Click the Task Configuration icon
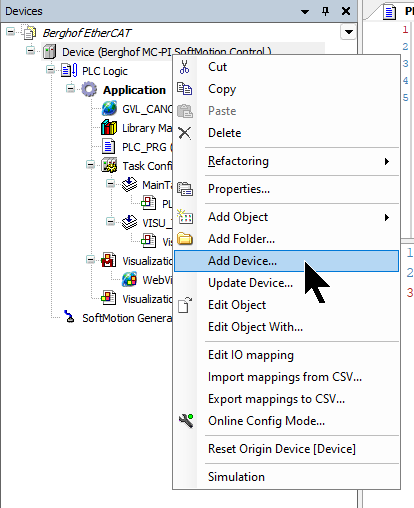 pos(109,165)
